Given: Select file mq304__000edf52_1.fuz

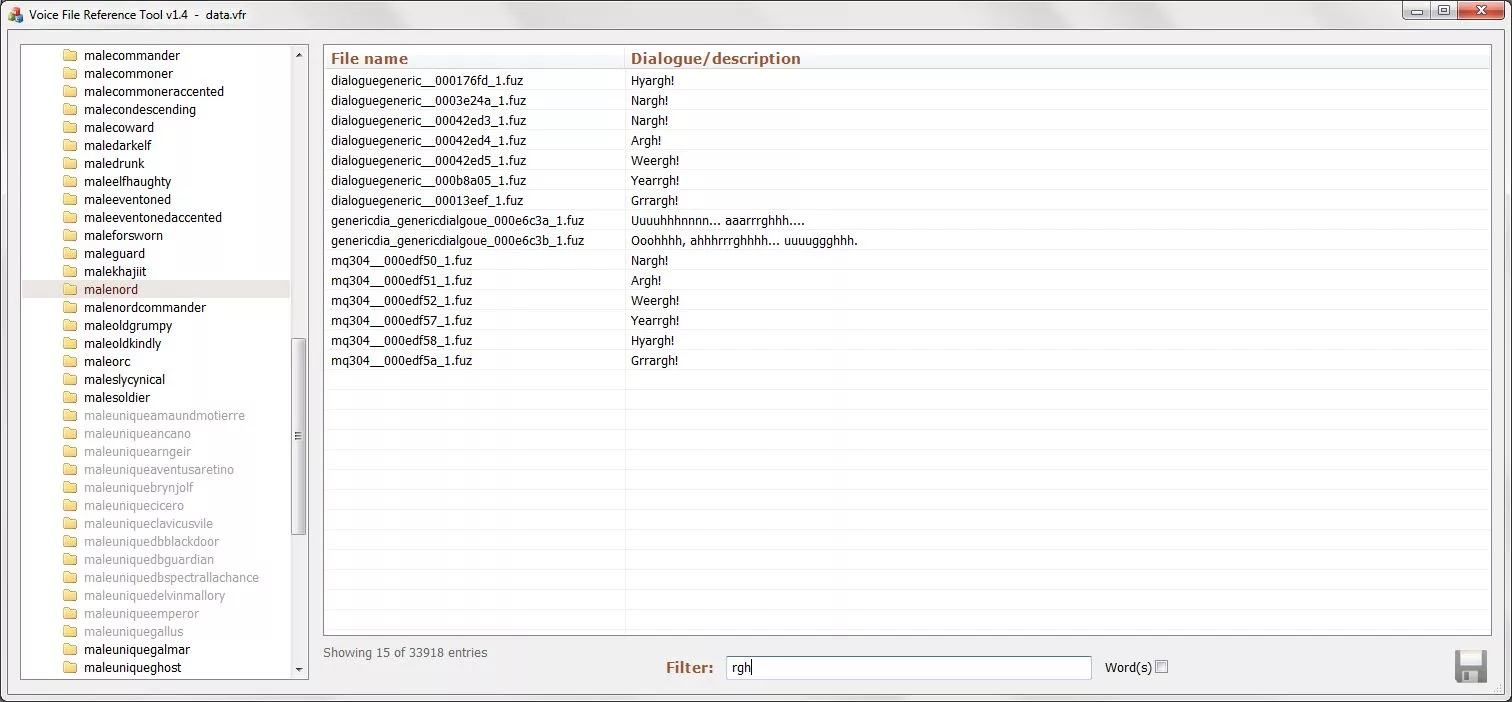Looking at the screenshot, I should click(401, 301).
